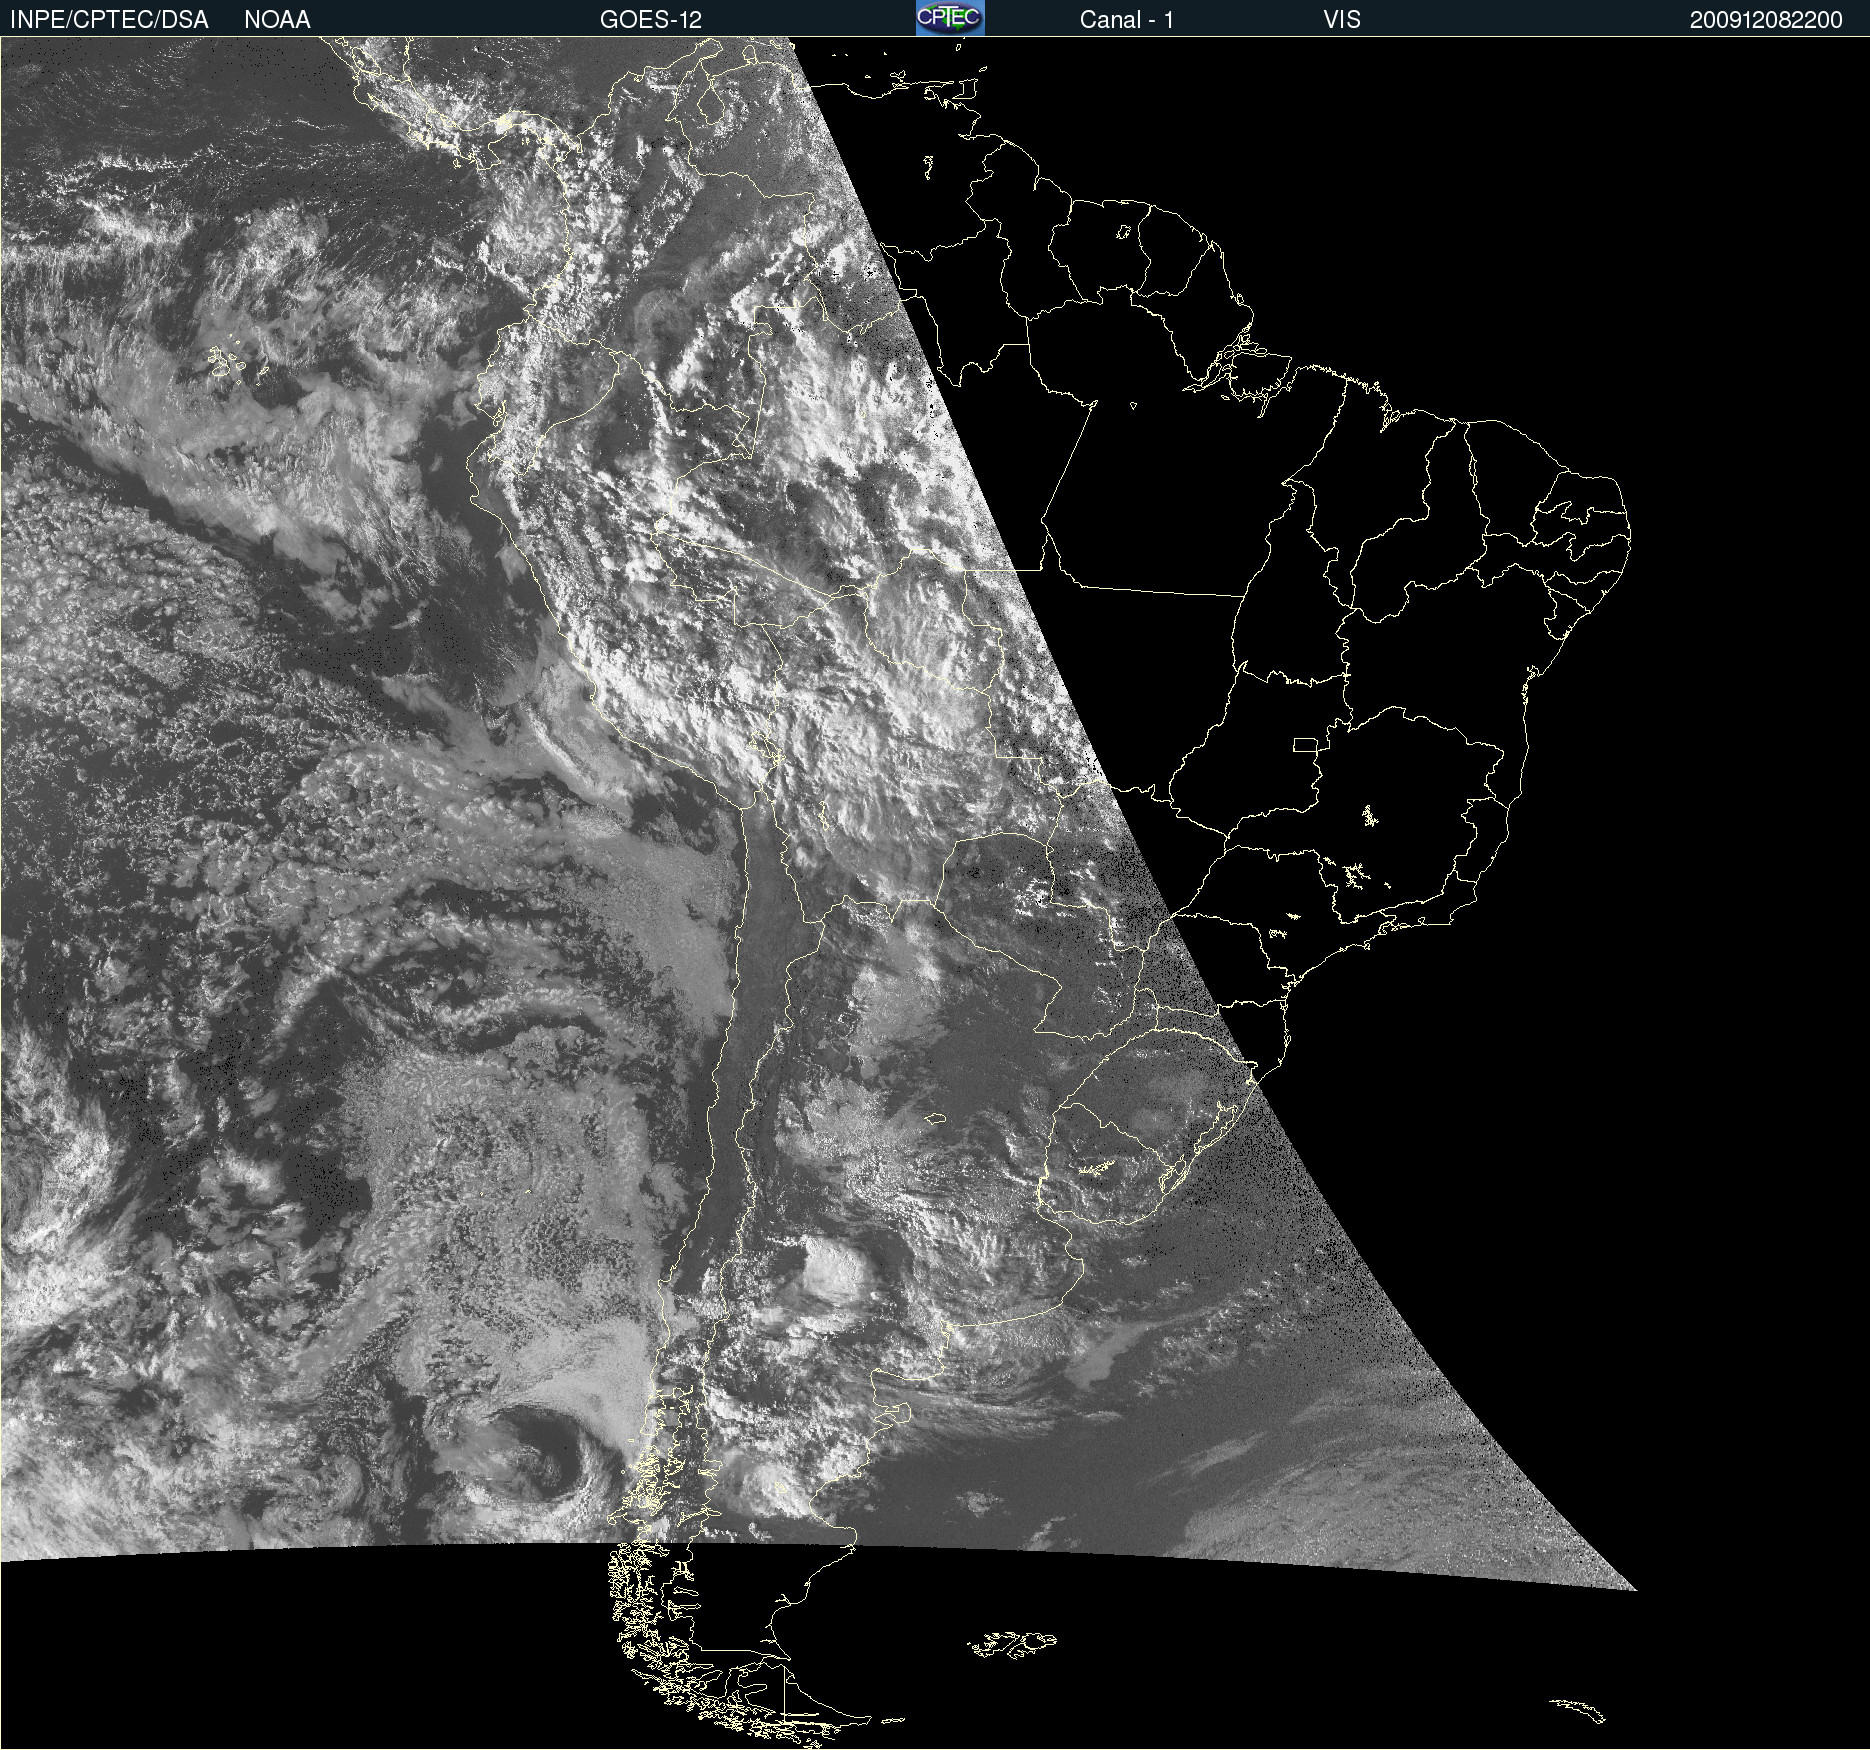The image size is (1870, 1750).
Task: Click the NOAA label in the header
Action: (277, 20)
